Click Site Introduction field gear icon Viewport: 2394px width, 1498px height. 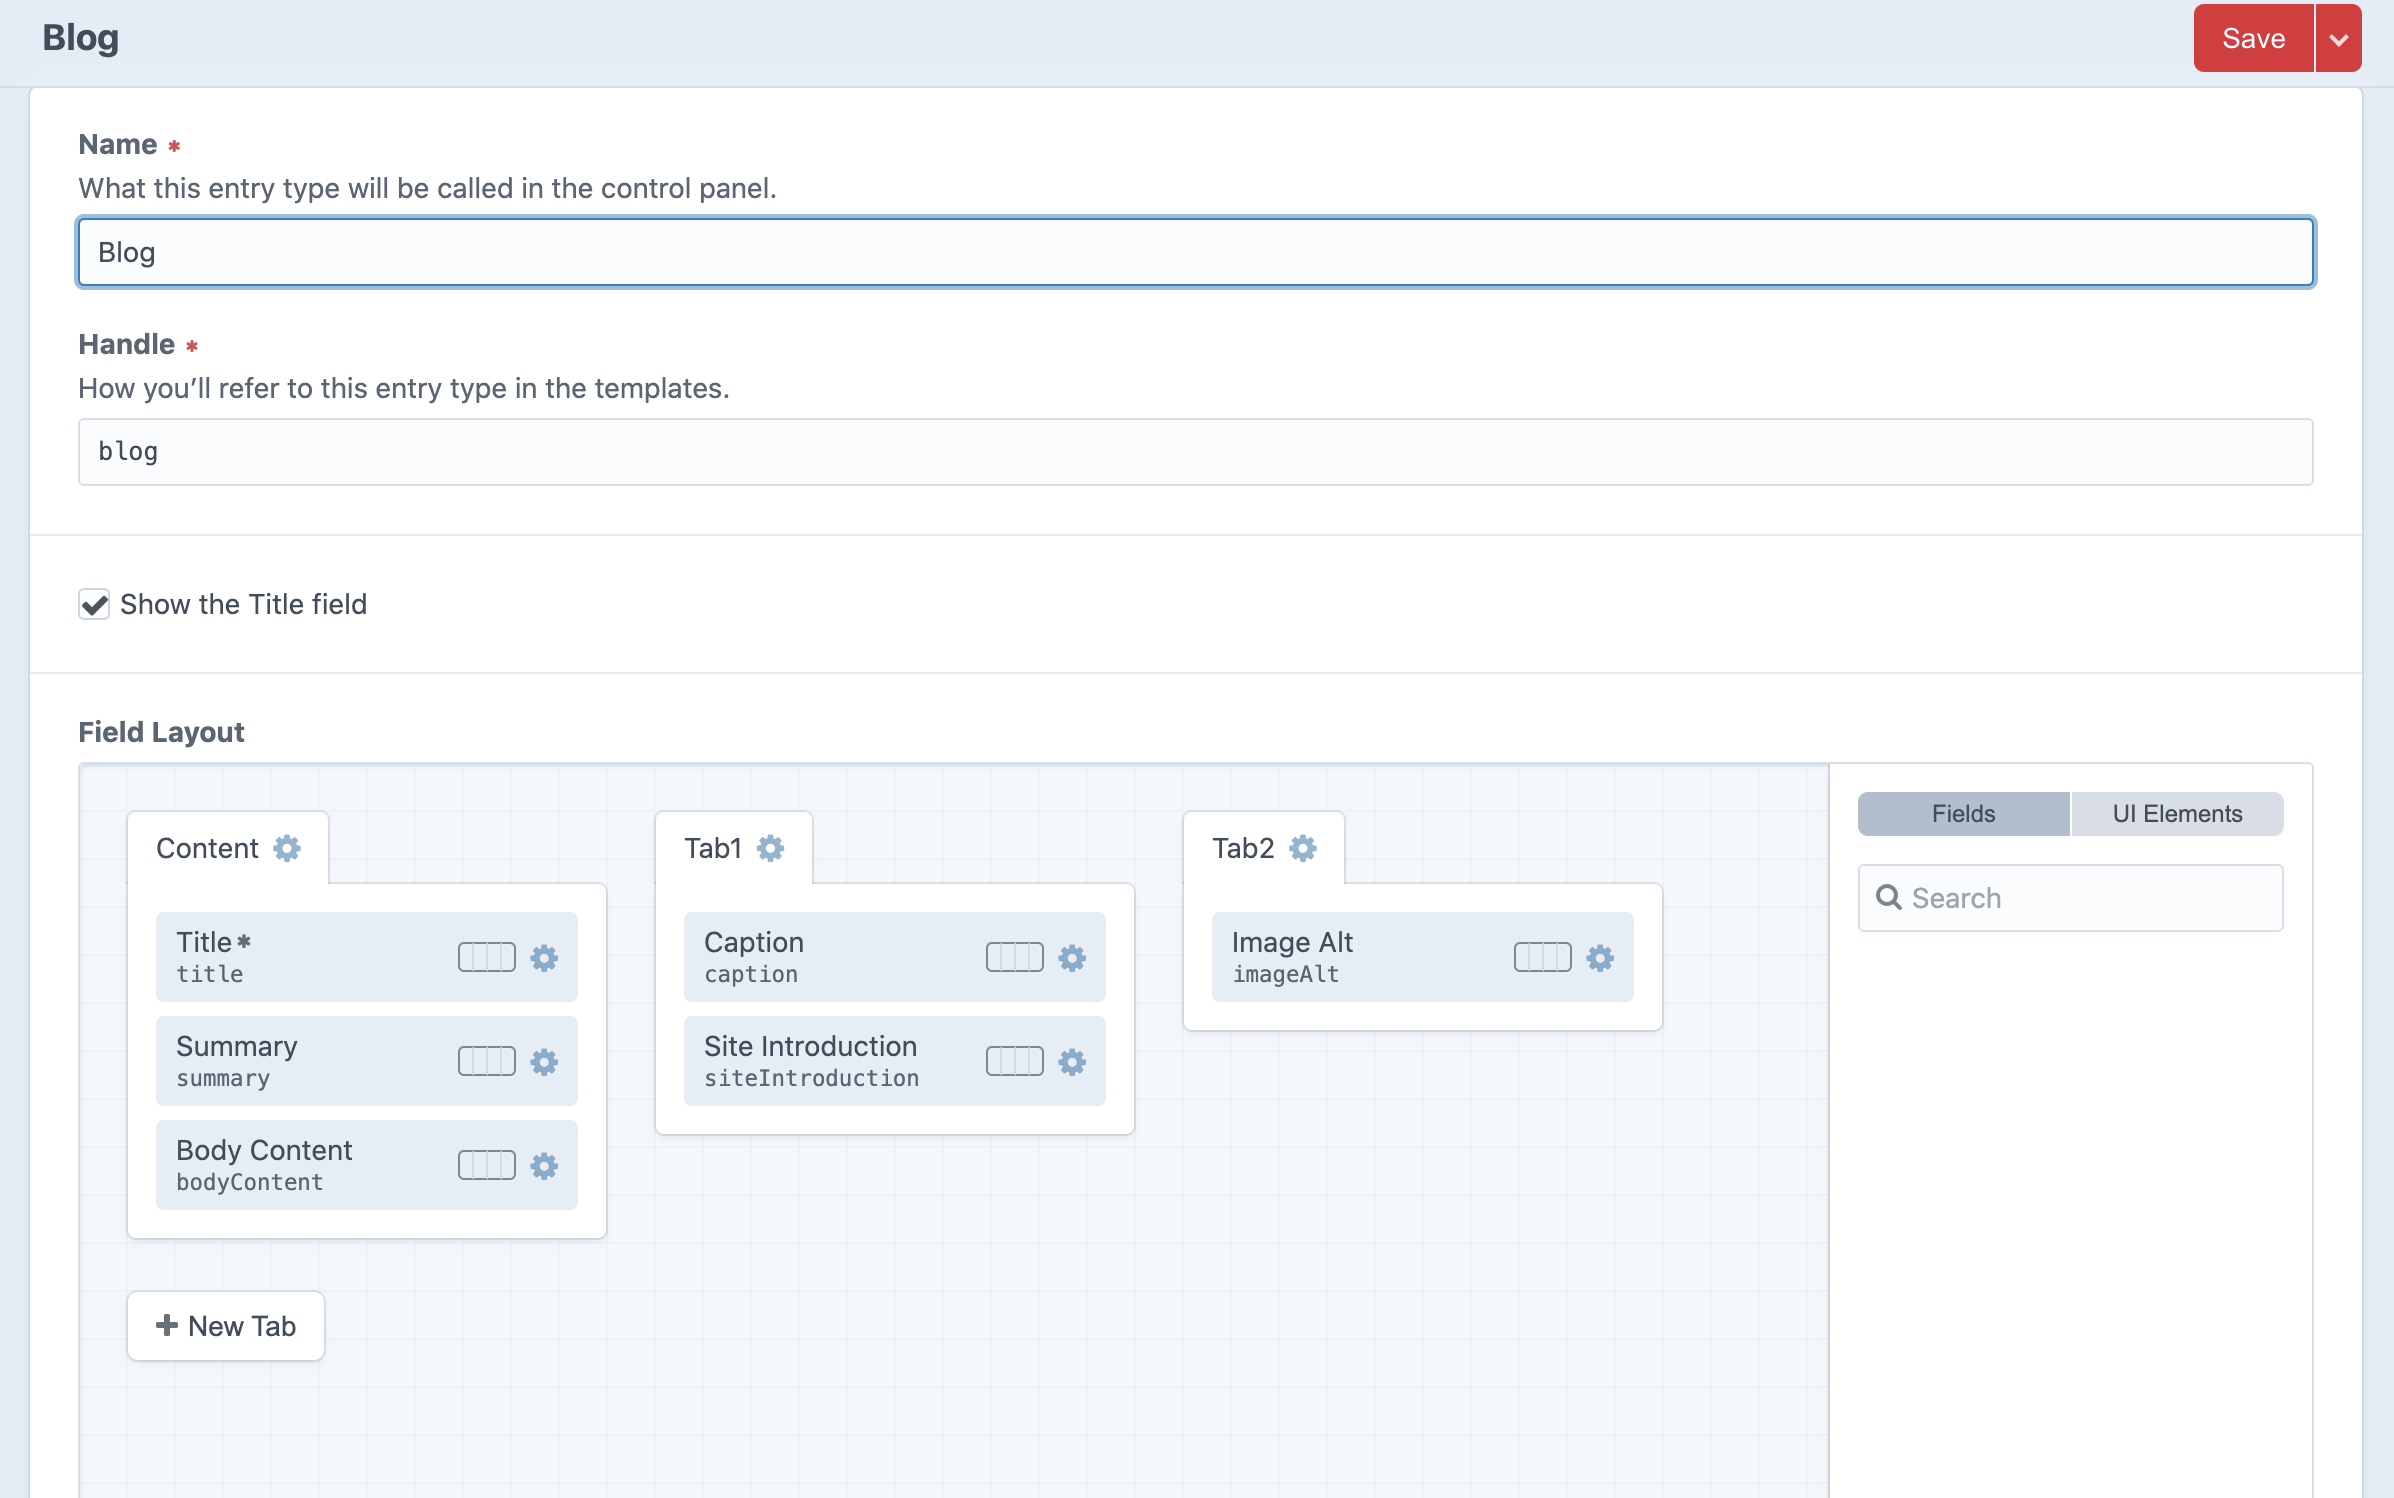[x=1072, y=1061]
